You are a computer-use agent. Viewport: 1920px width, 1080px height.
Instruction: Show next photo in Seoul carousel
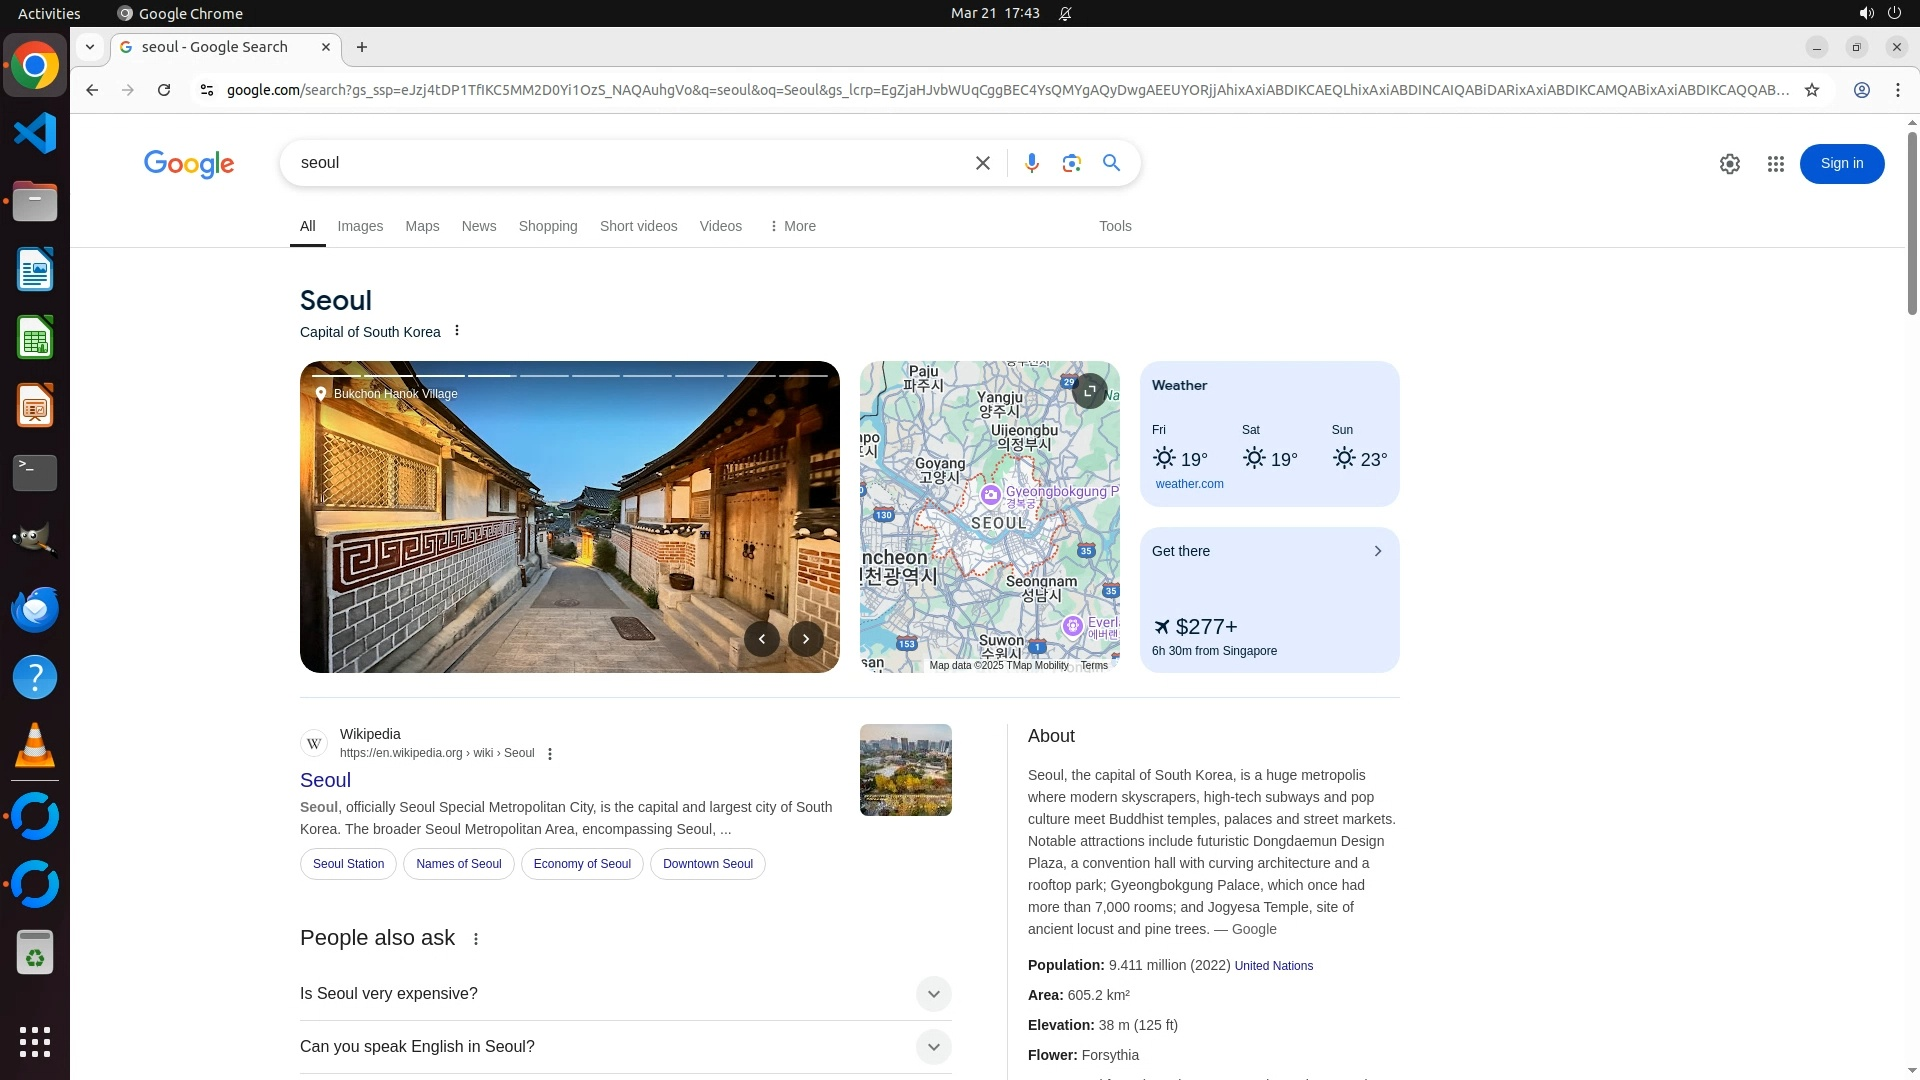point(805,639)
